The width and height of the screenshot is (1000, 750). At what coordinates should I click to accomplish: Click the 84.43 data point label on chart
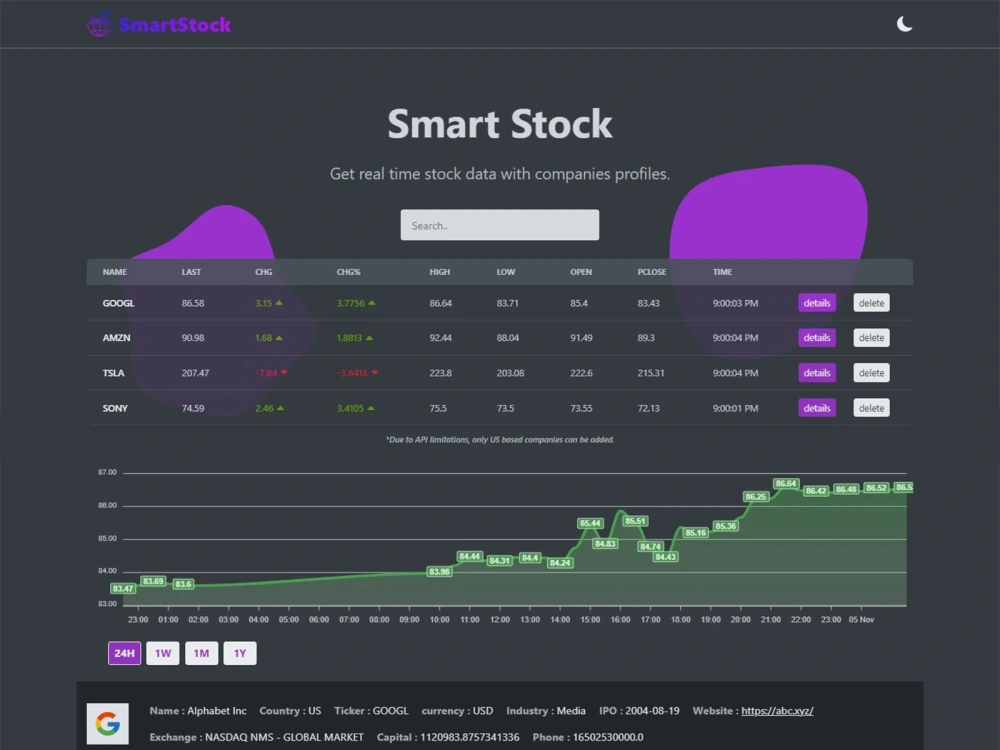point(665,557)
